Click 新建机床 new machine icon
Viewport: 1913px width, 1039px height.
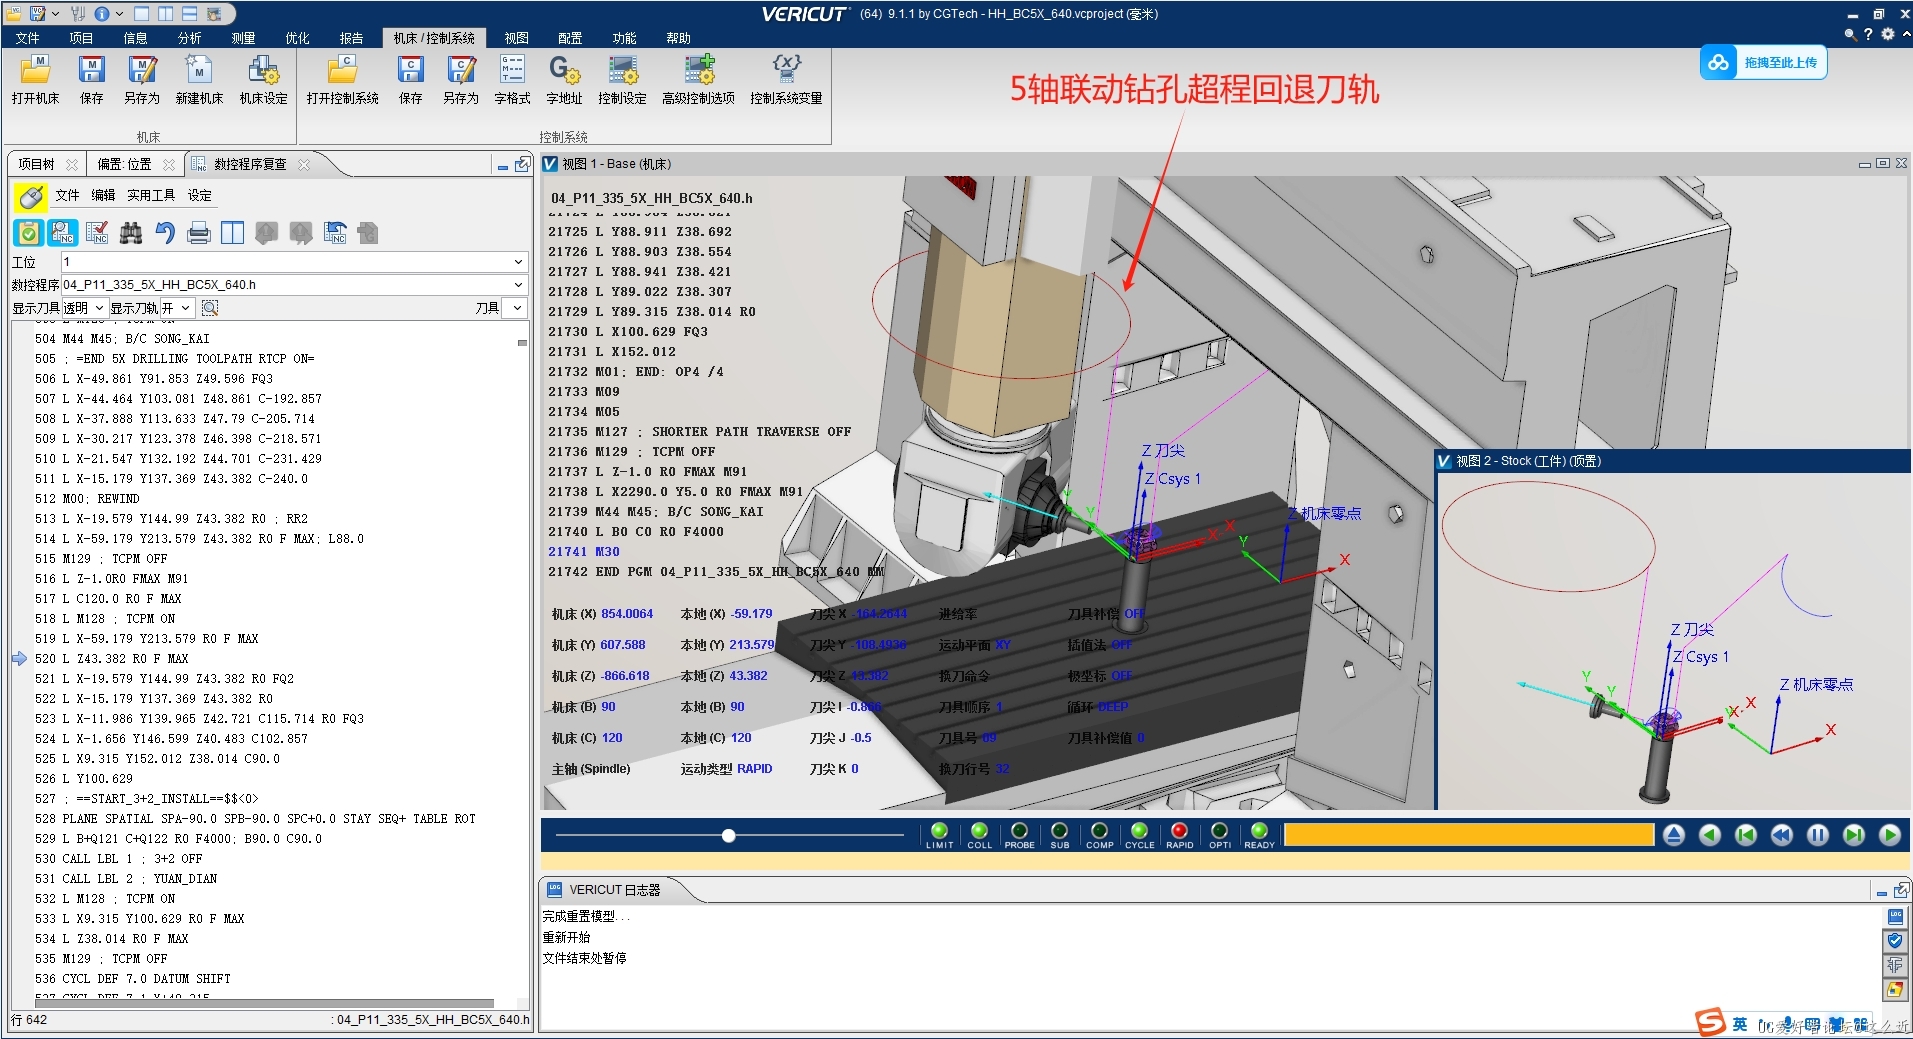199,80
